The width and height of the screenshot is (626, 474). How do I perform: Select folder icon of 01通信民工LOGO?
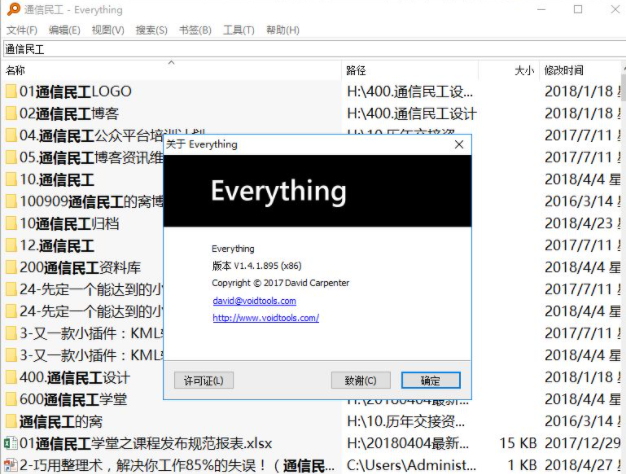pyautogui.click(x=11, y=91)
